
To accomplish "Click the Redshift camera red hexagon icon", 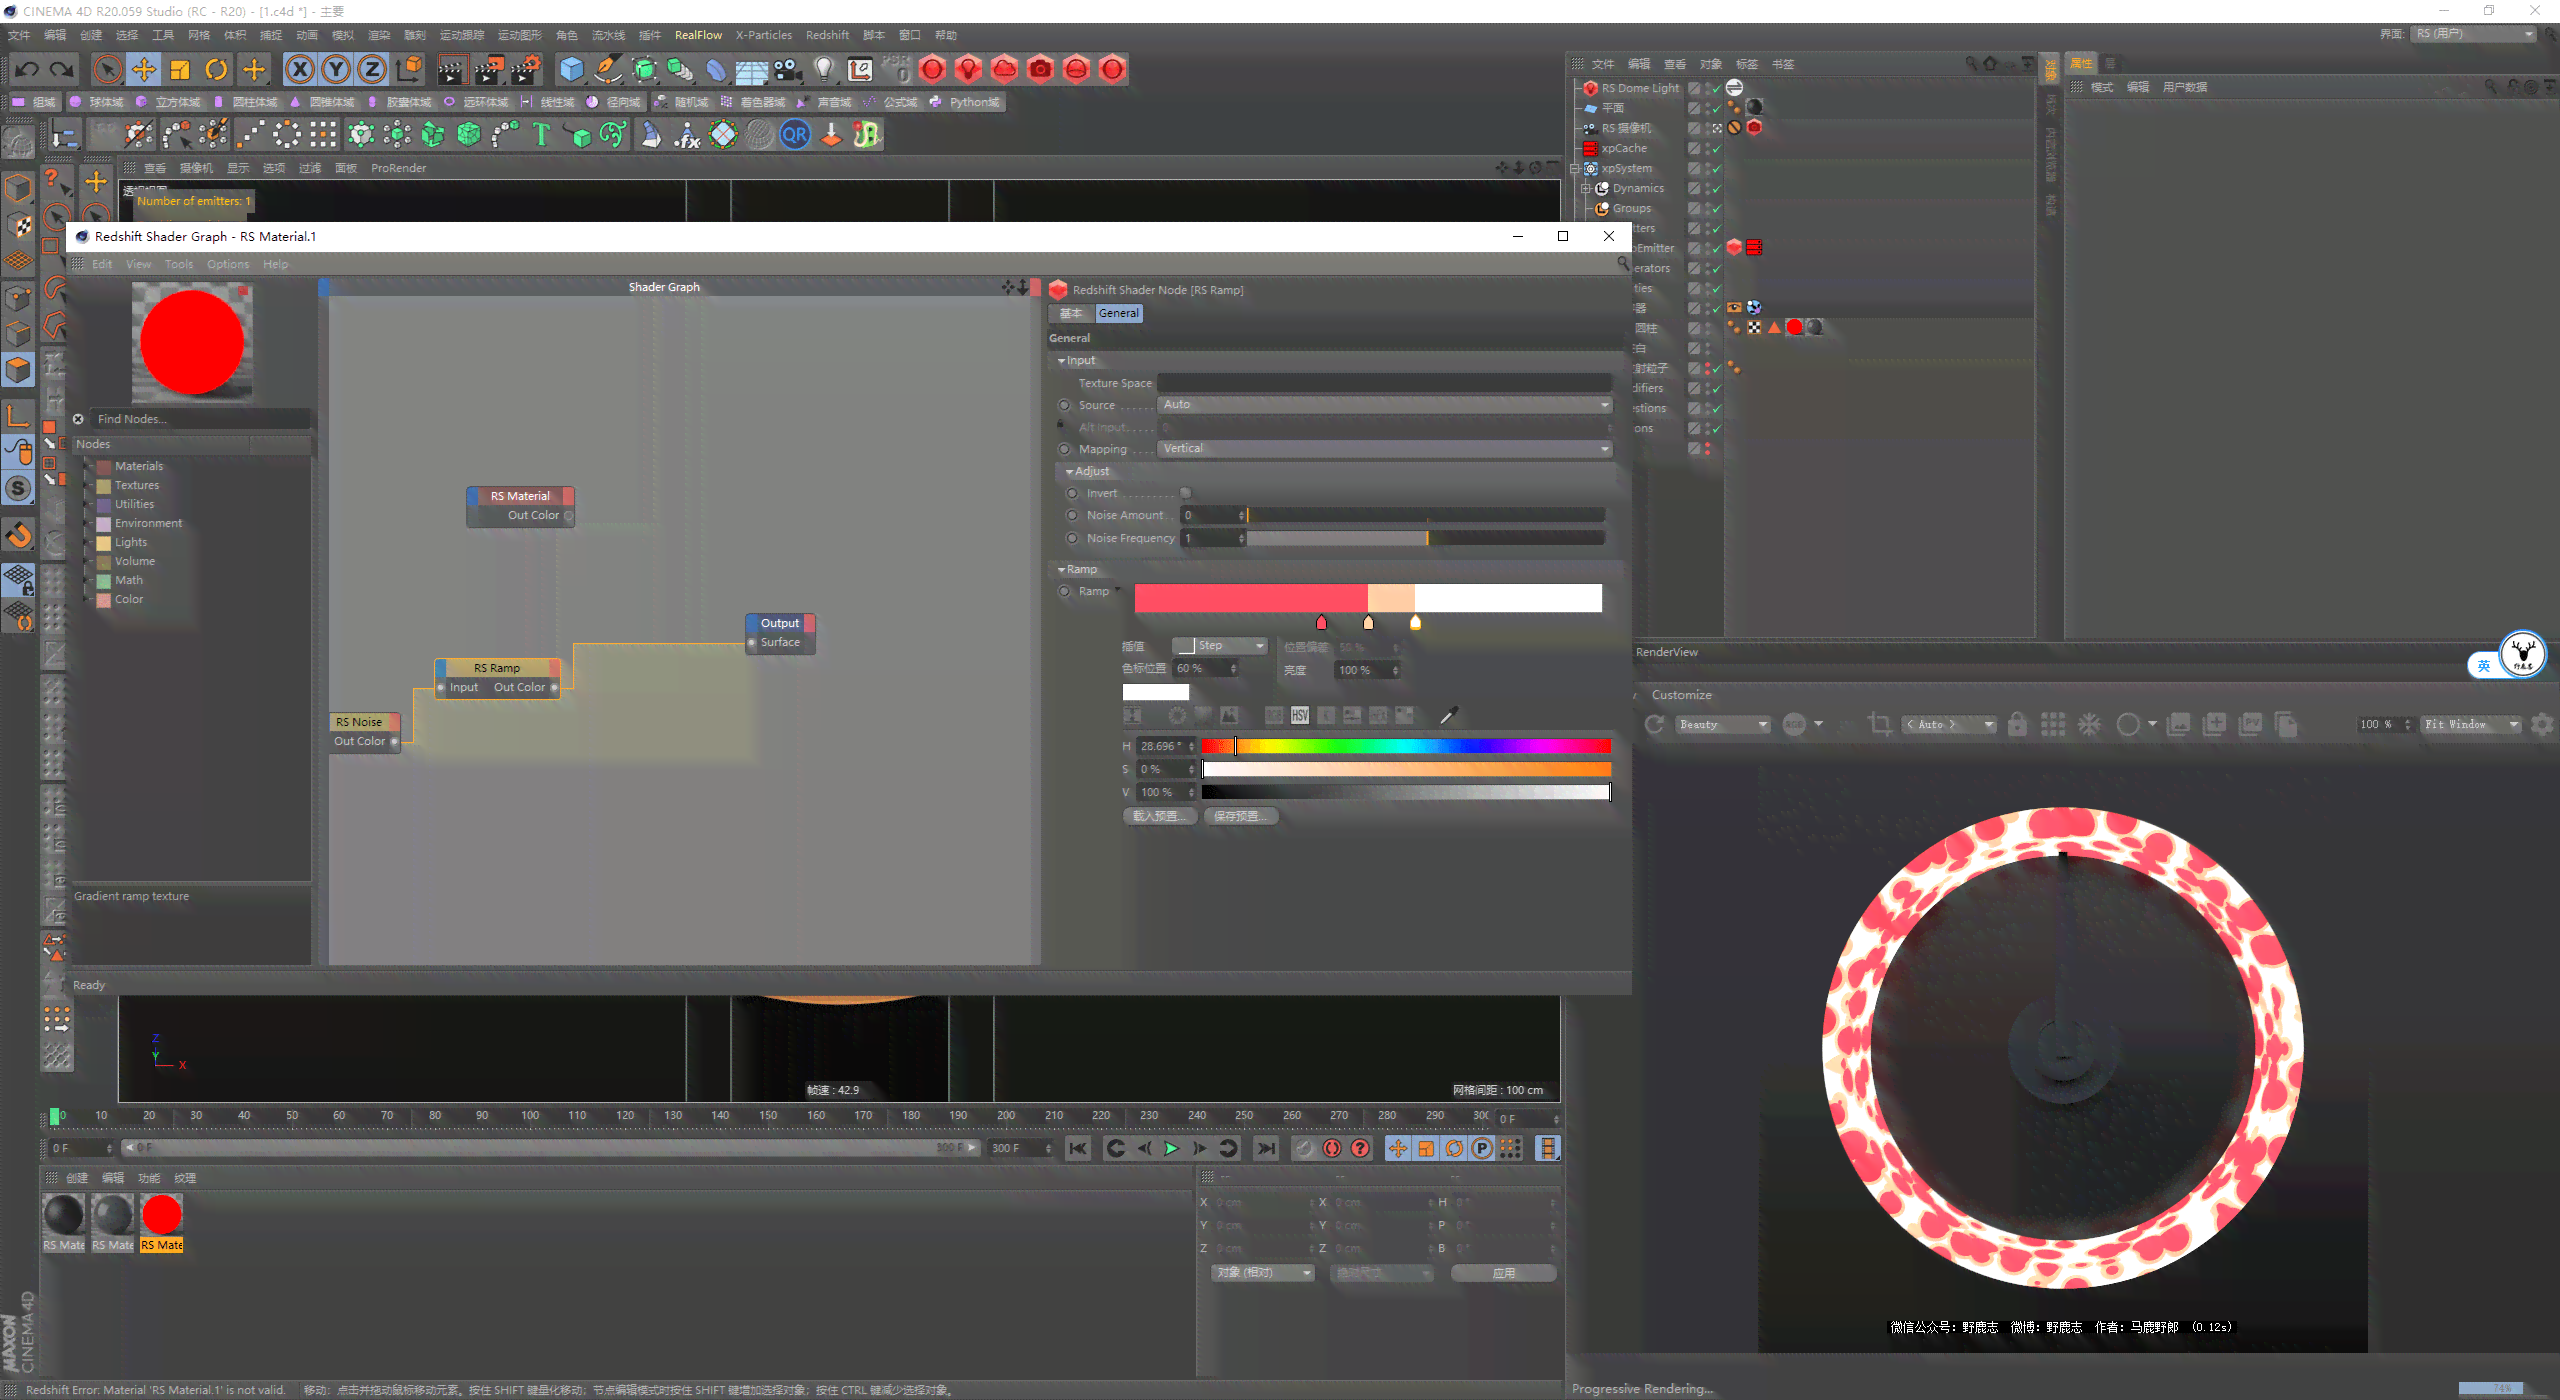I will click(1040, 69).
